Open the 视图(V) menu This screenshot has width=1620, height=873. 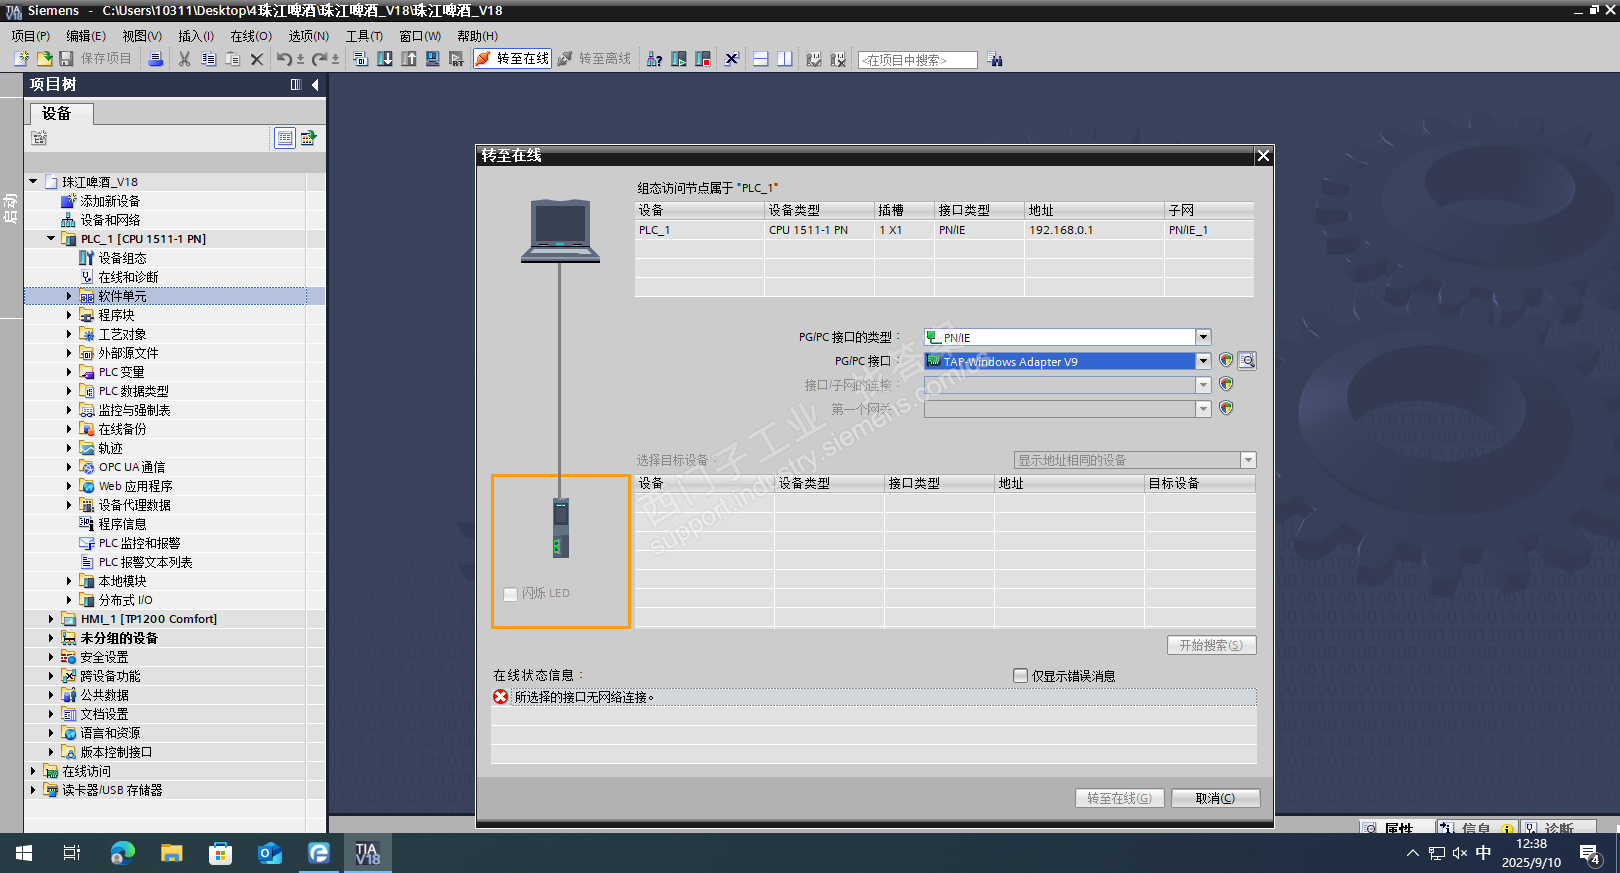click(142, 36)
